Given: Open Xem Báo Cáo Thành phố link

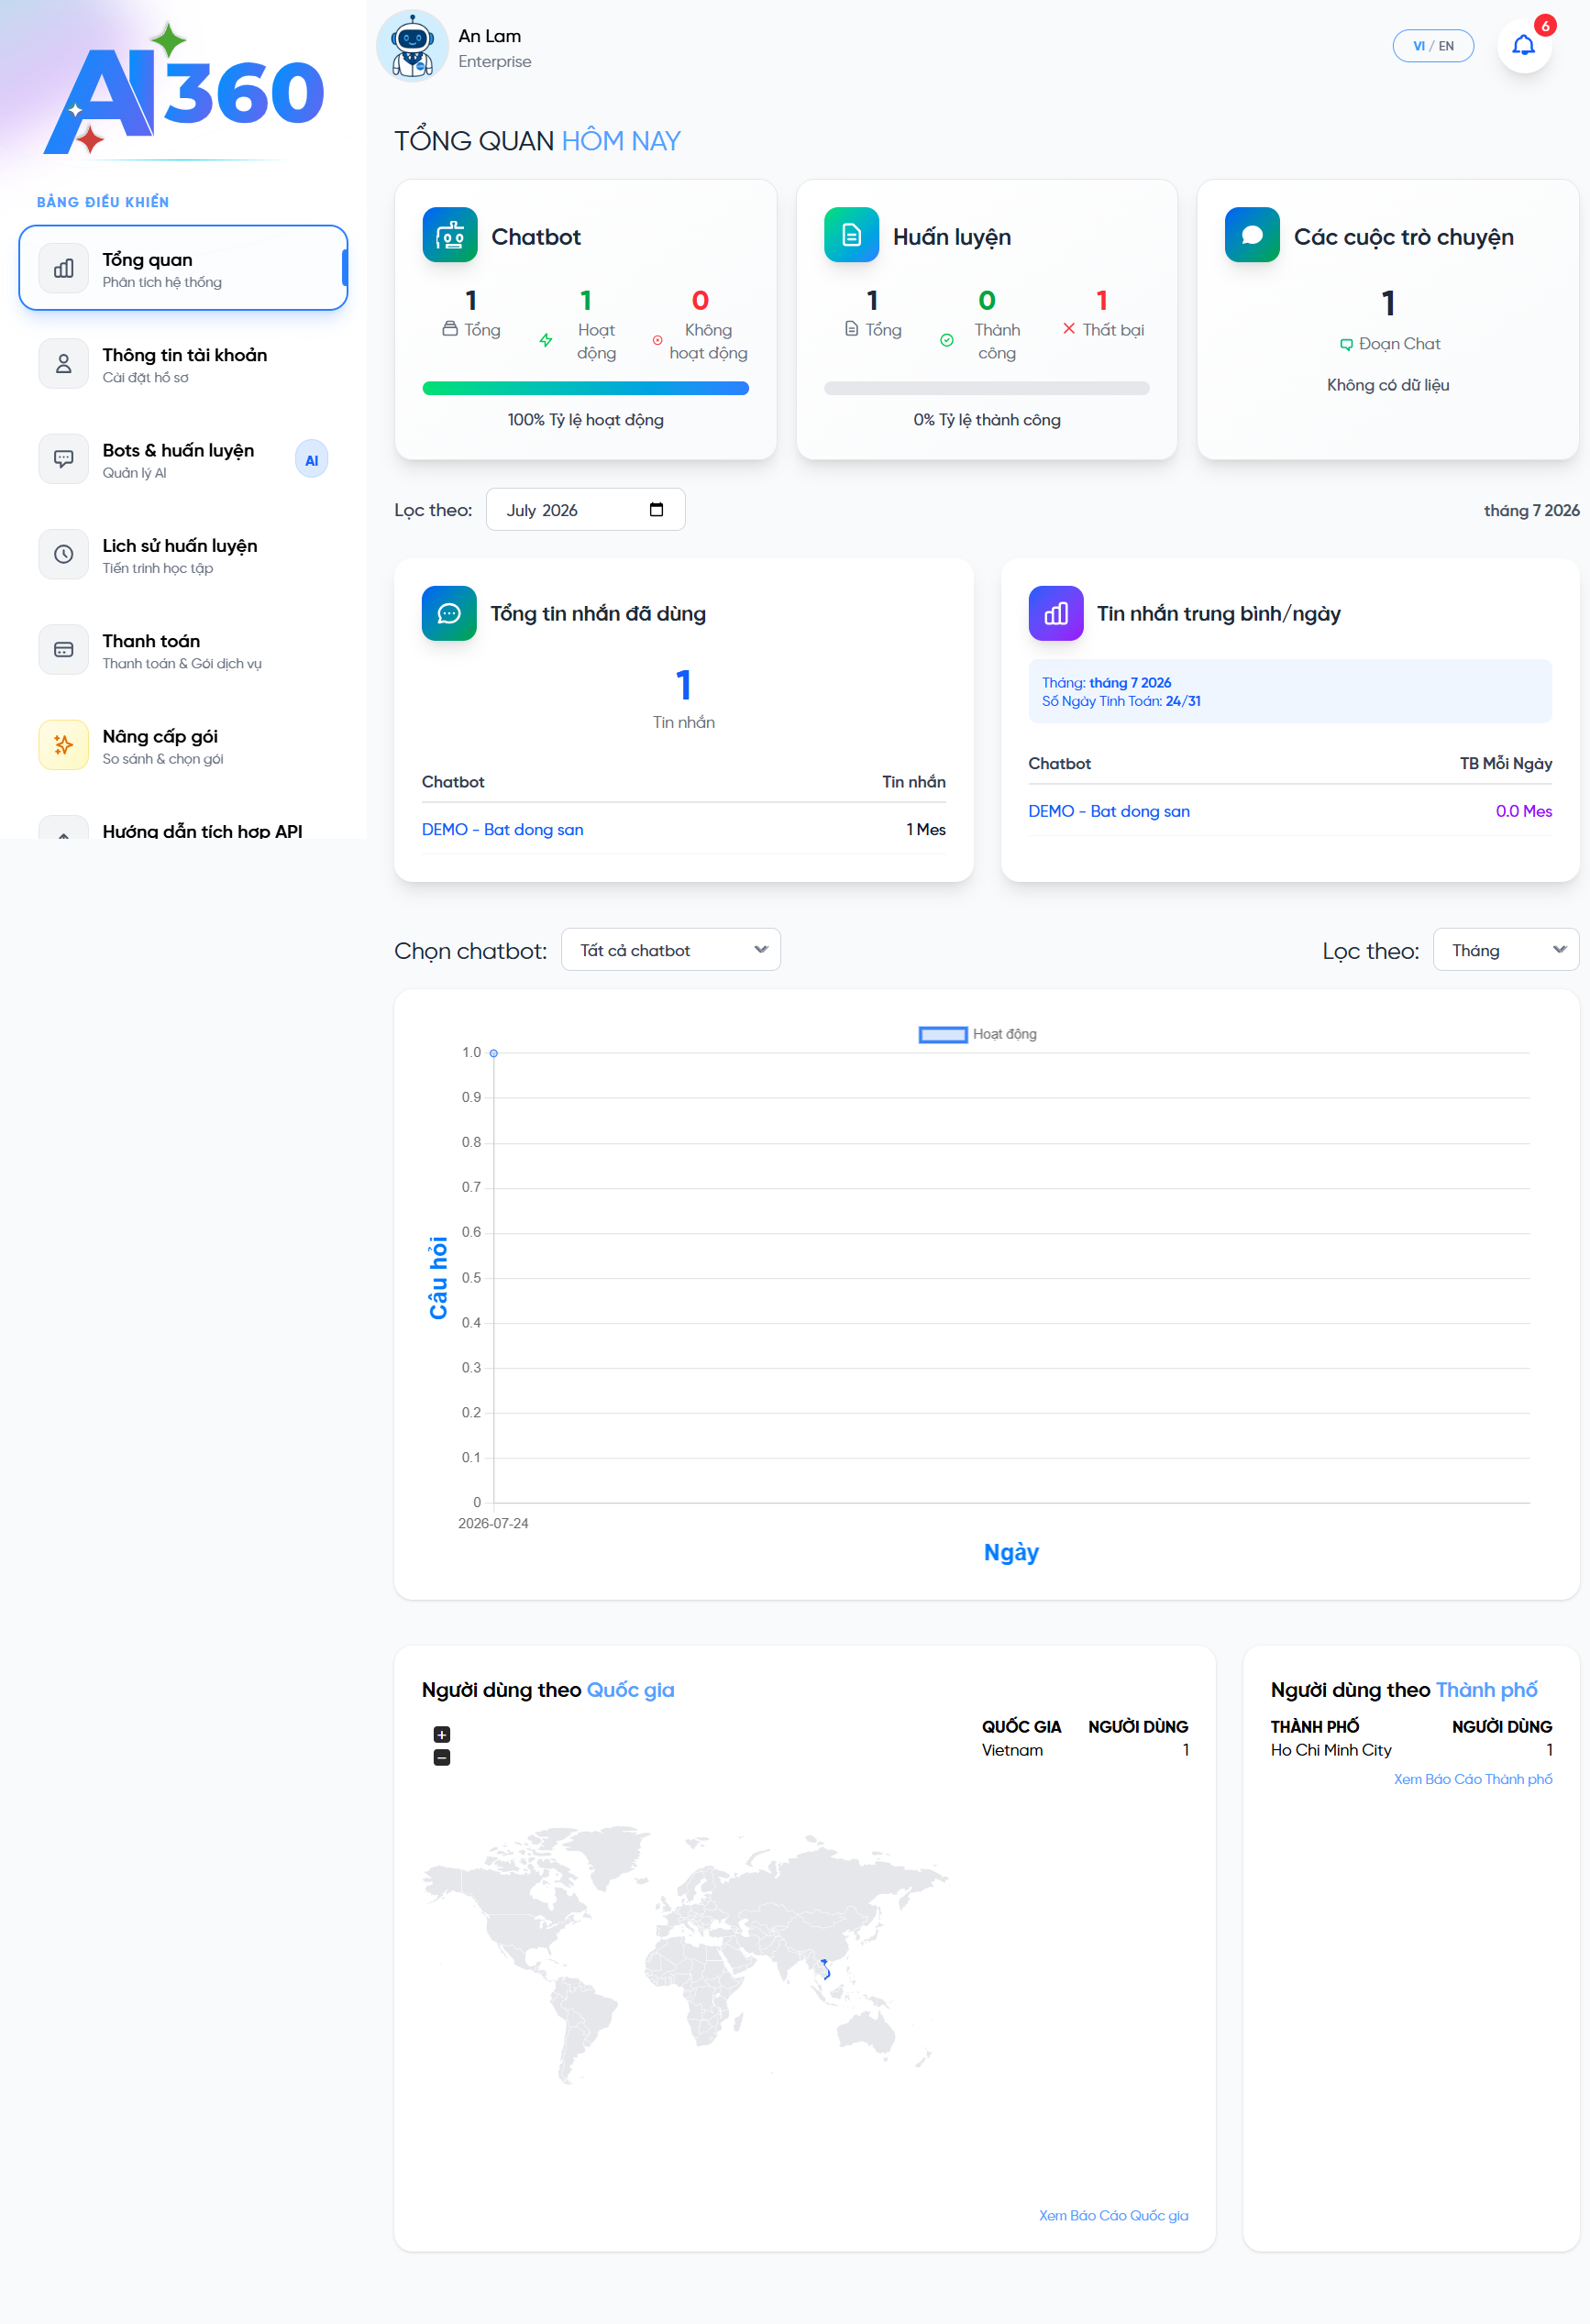Looking at the screenshot, I should 1473,1780.
